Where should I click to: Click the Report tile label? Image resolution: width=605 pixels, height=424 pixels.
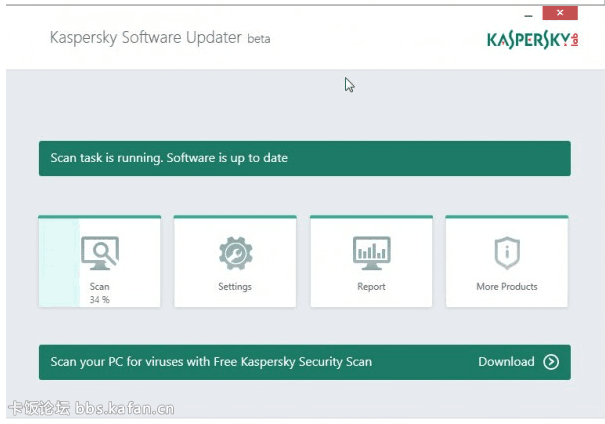click(x=371, y=287)
